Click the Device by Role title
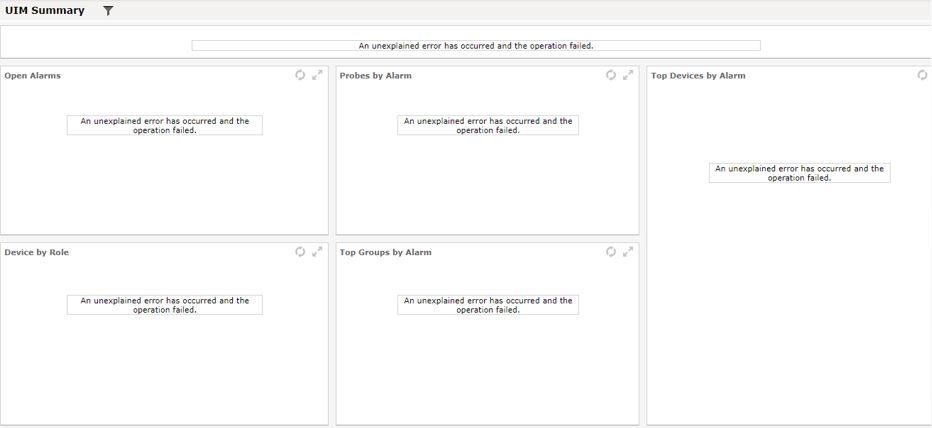This screenshot has width=932, height=428. click(x=37, y=252)
